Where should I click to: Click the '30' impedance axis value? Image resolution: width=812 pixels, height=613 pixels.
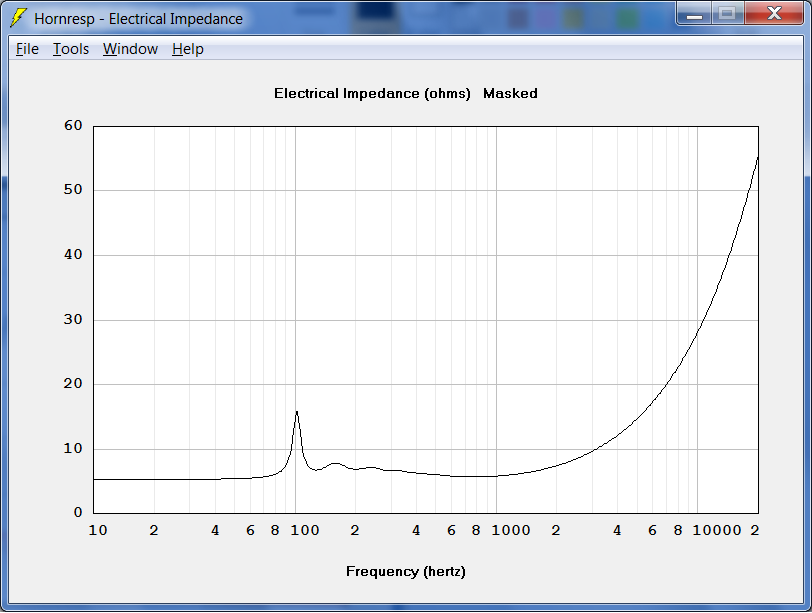[73, 319]
